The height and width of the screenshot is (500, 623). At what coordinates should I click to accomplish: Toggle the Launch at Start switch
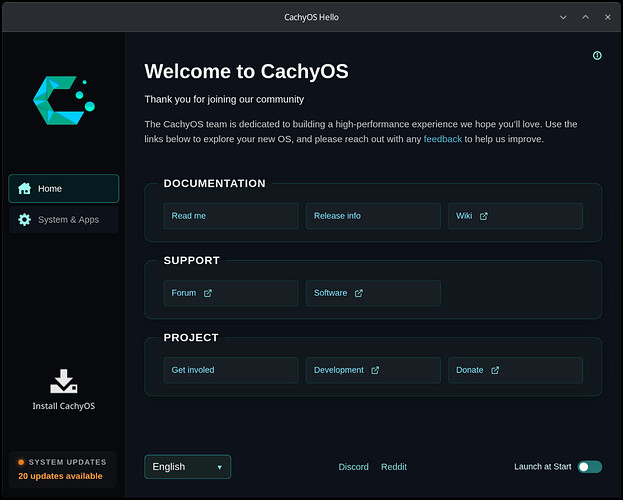pyautogui.click(x=590, y=467)
